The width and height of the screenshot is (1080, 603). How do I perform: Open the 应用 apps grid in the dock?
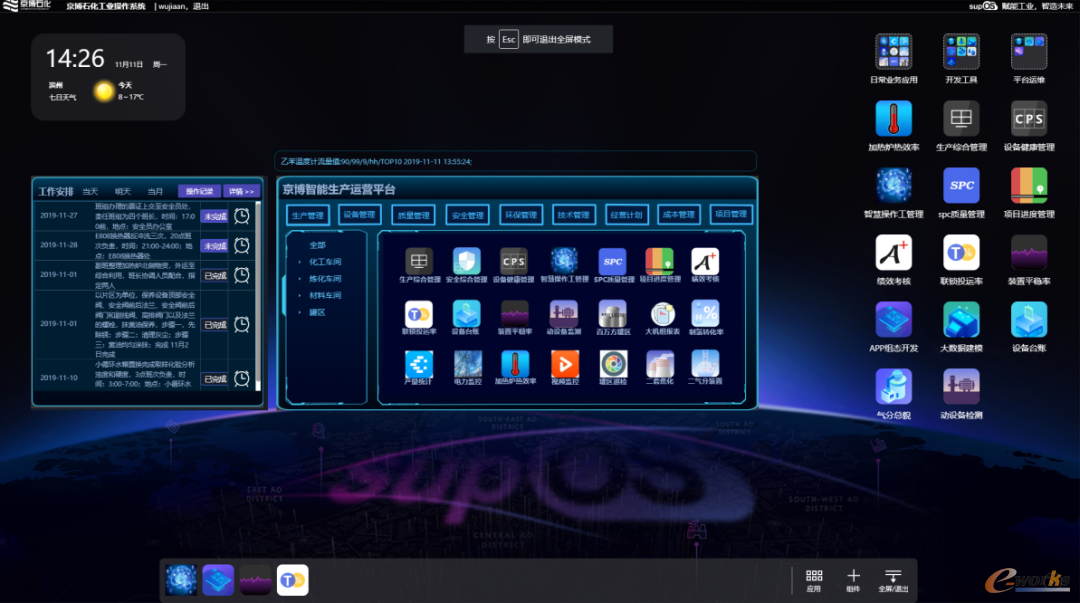813,580
